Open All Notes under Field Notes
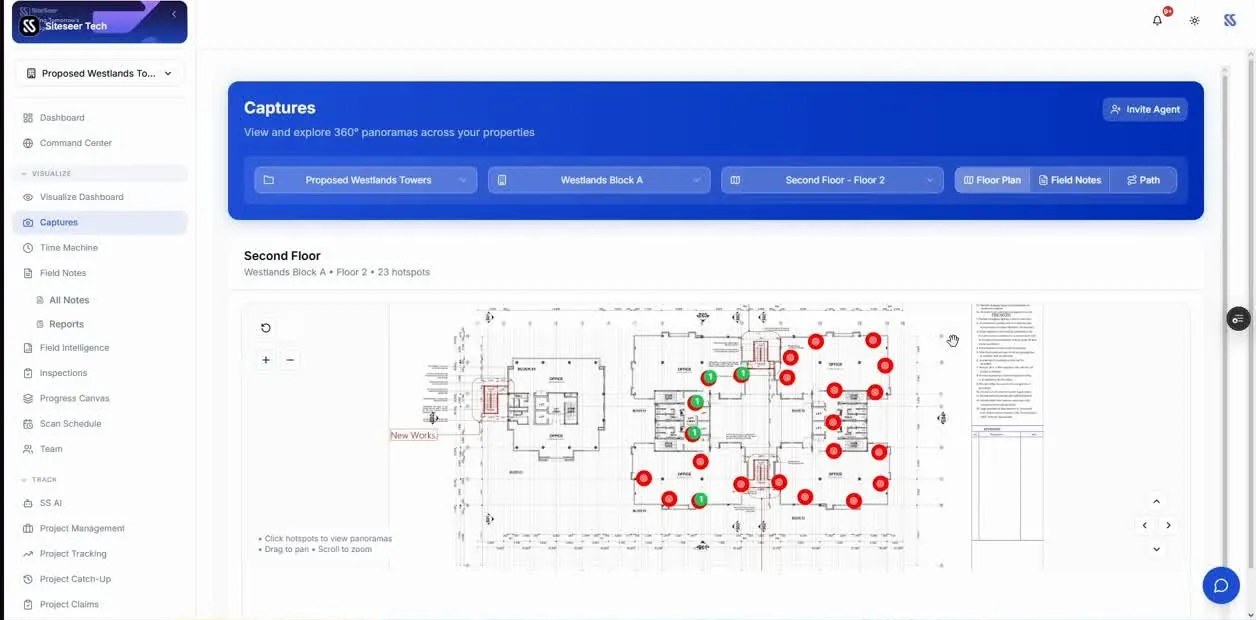Screen dimensions: 1256x620 [x=69, y=300]
